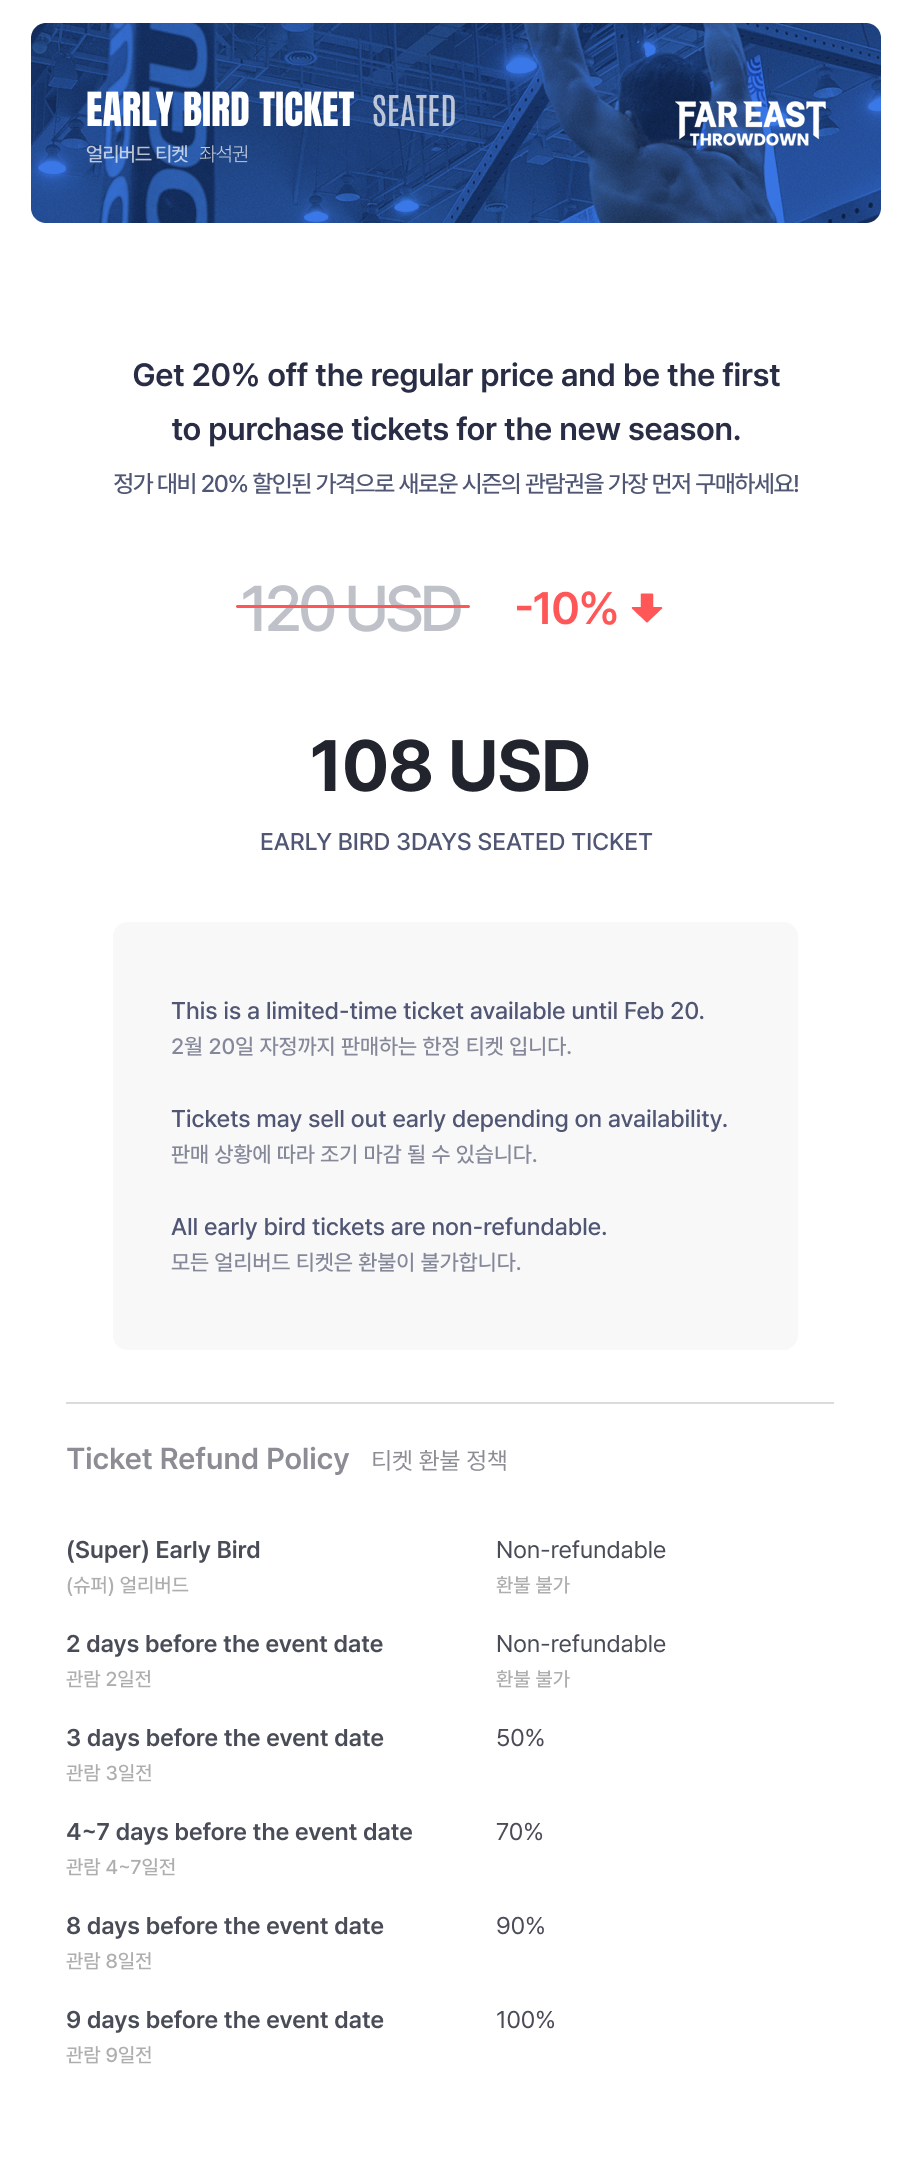Click the 50% refund value

tap(520, 1738)
